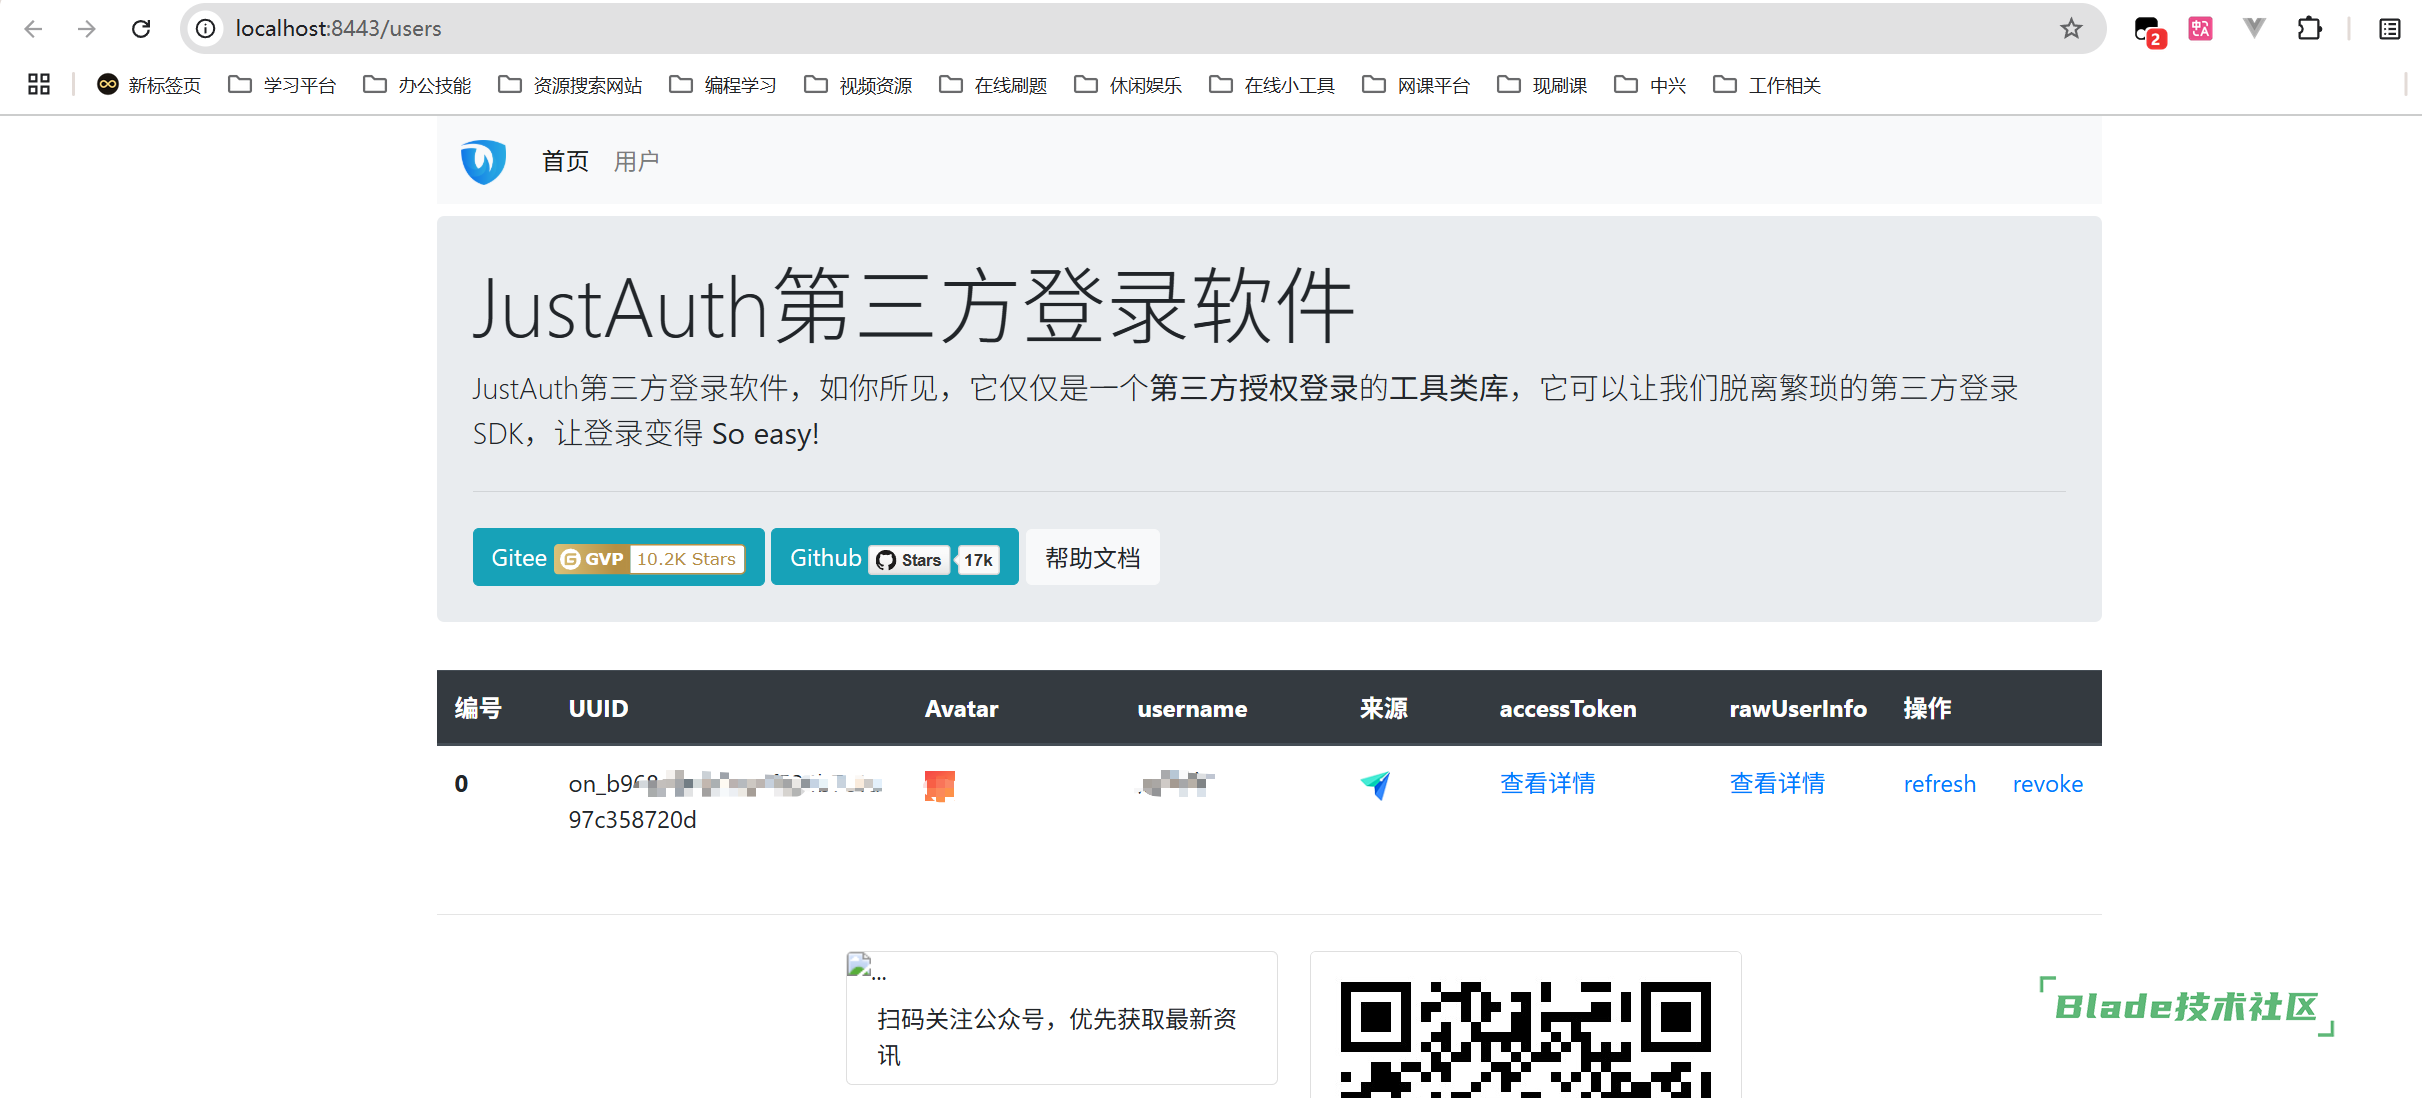The image size is (2422, 1098).
Task: Open the 编程学习 bookmark folder
Action: 723,85
